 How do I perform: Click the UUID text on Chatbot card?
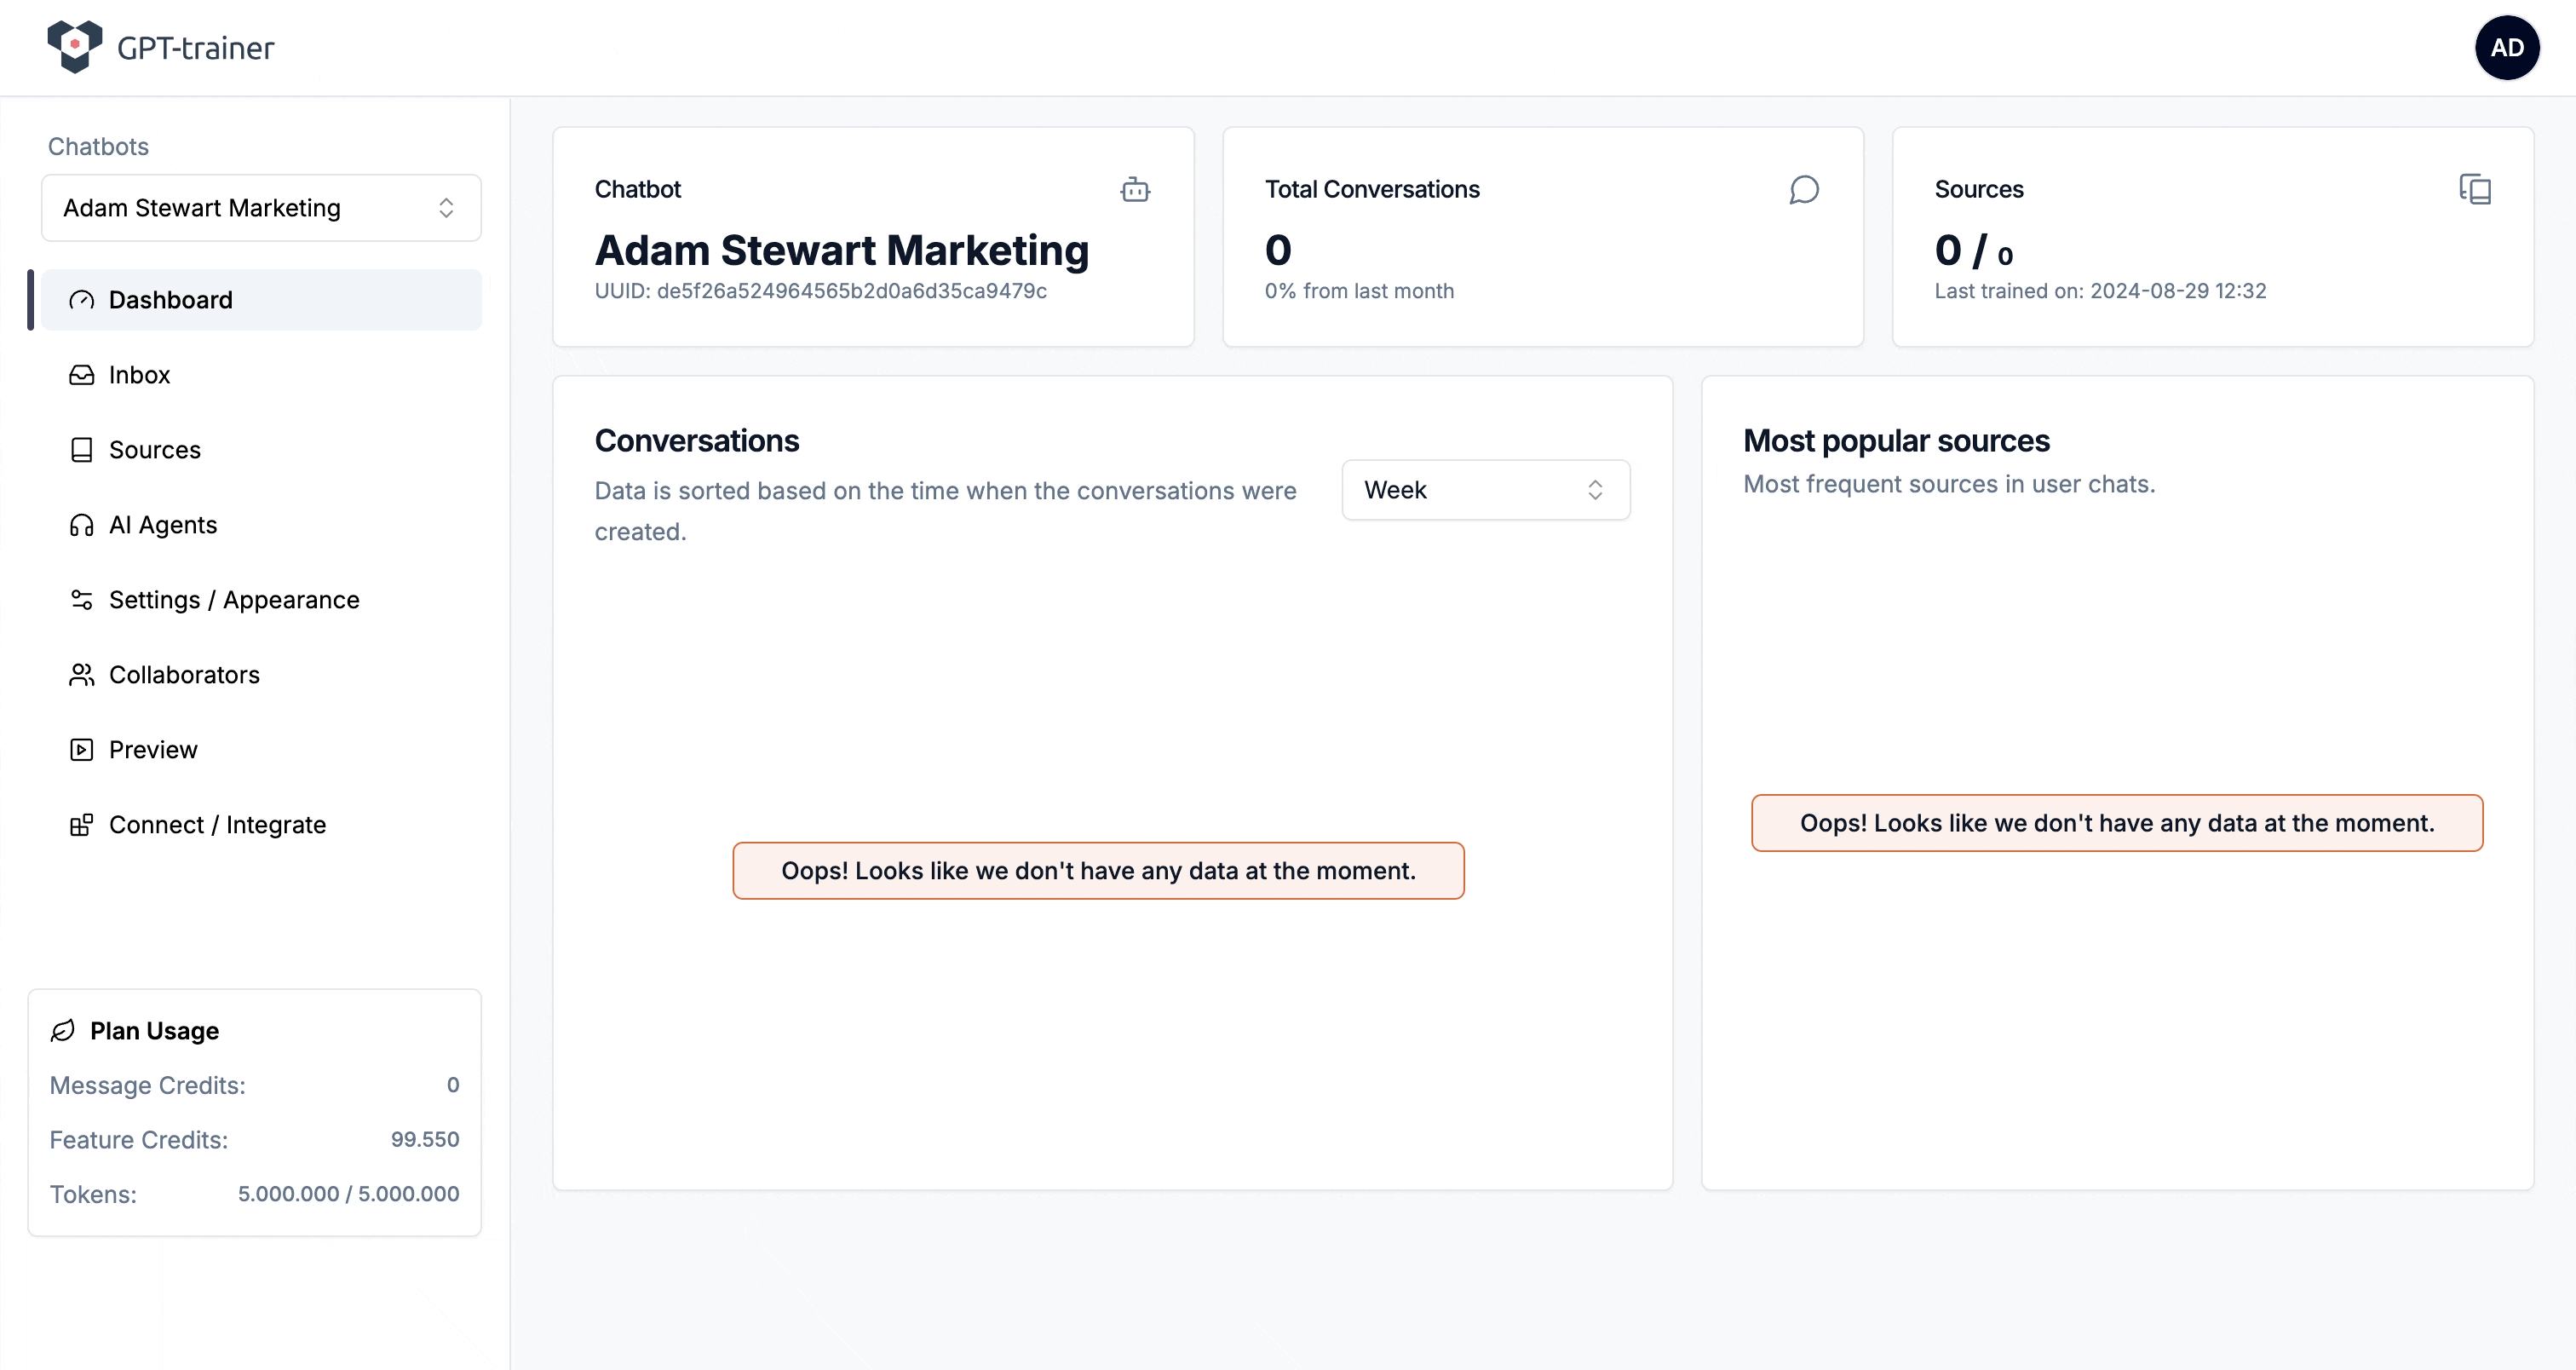(x=820, y=291)
